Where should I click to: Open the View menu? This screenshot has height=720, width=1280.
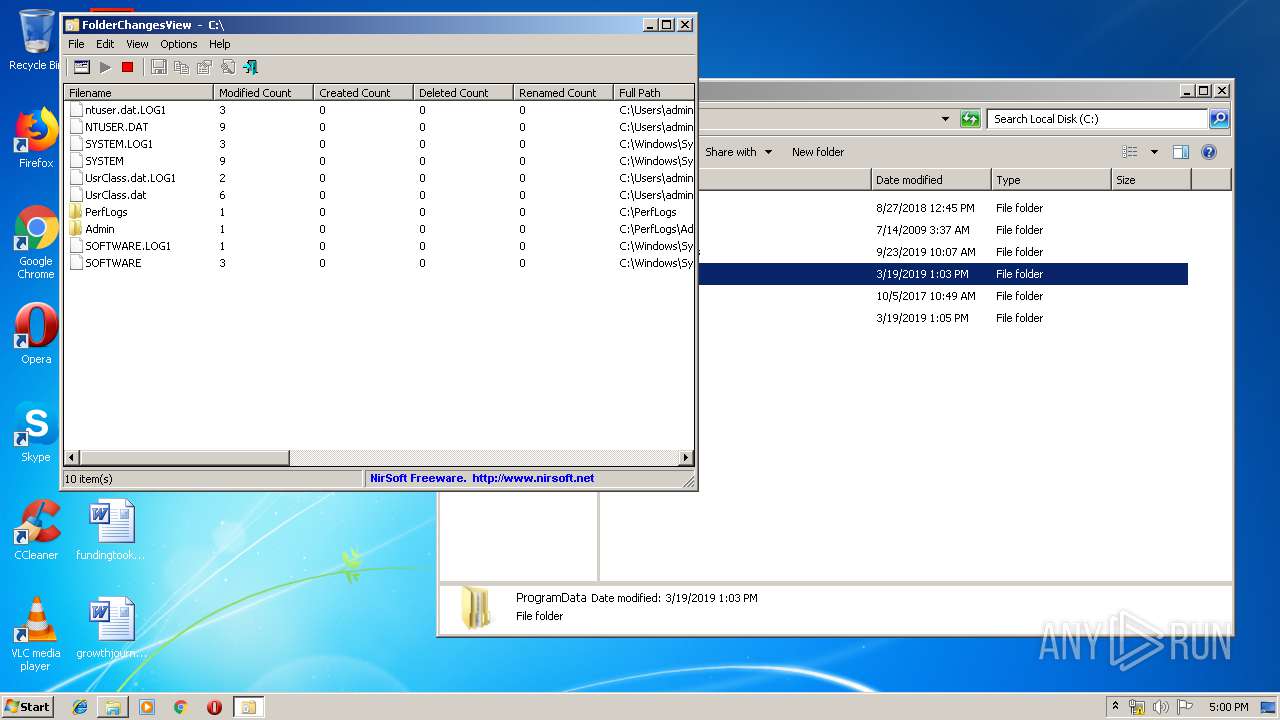(137, 44)
